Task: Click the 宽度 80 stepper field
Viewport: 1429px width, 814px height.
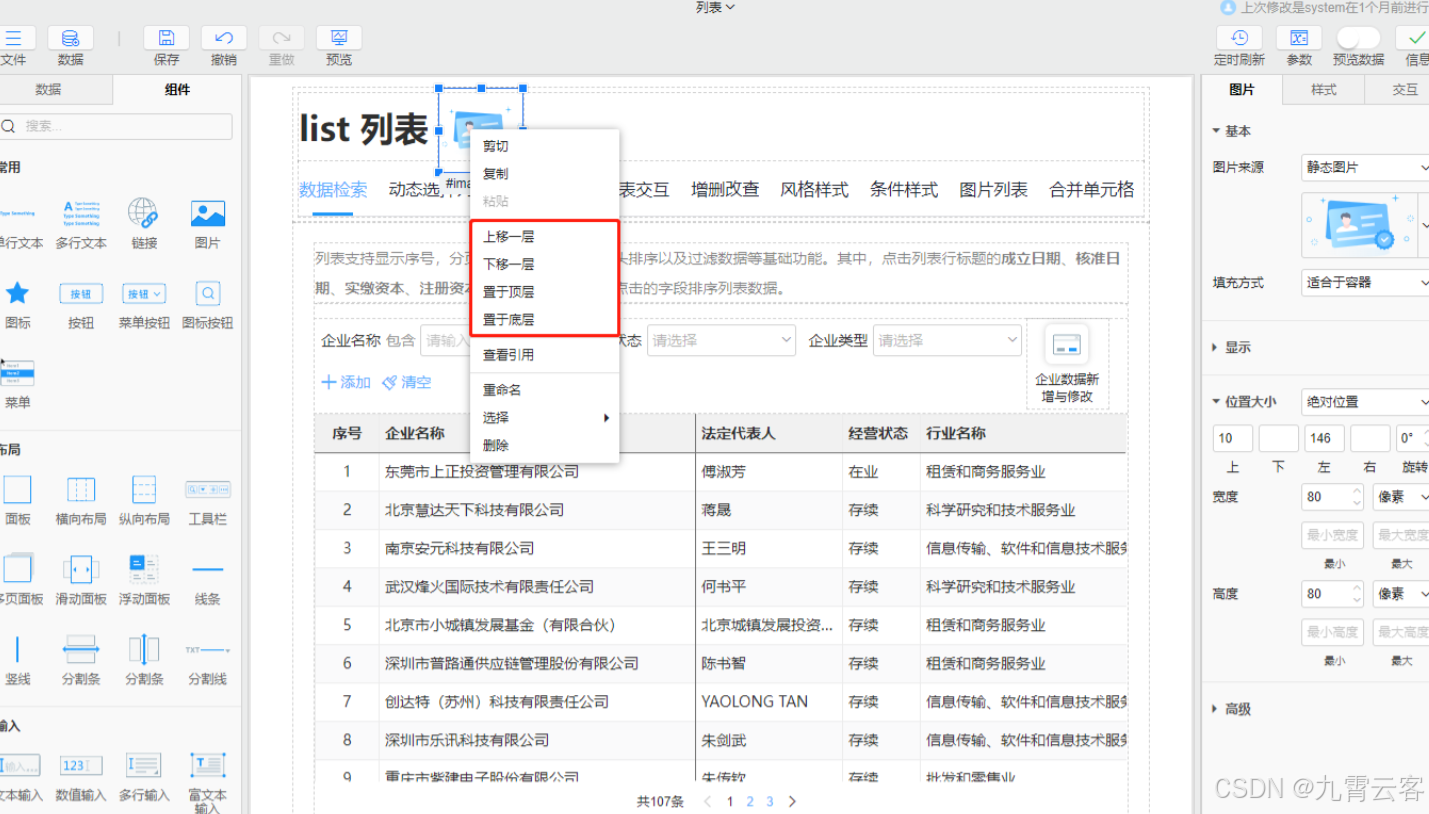Action: [x=1333, y=496]
